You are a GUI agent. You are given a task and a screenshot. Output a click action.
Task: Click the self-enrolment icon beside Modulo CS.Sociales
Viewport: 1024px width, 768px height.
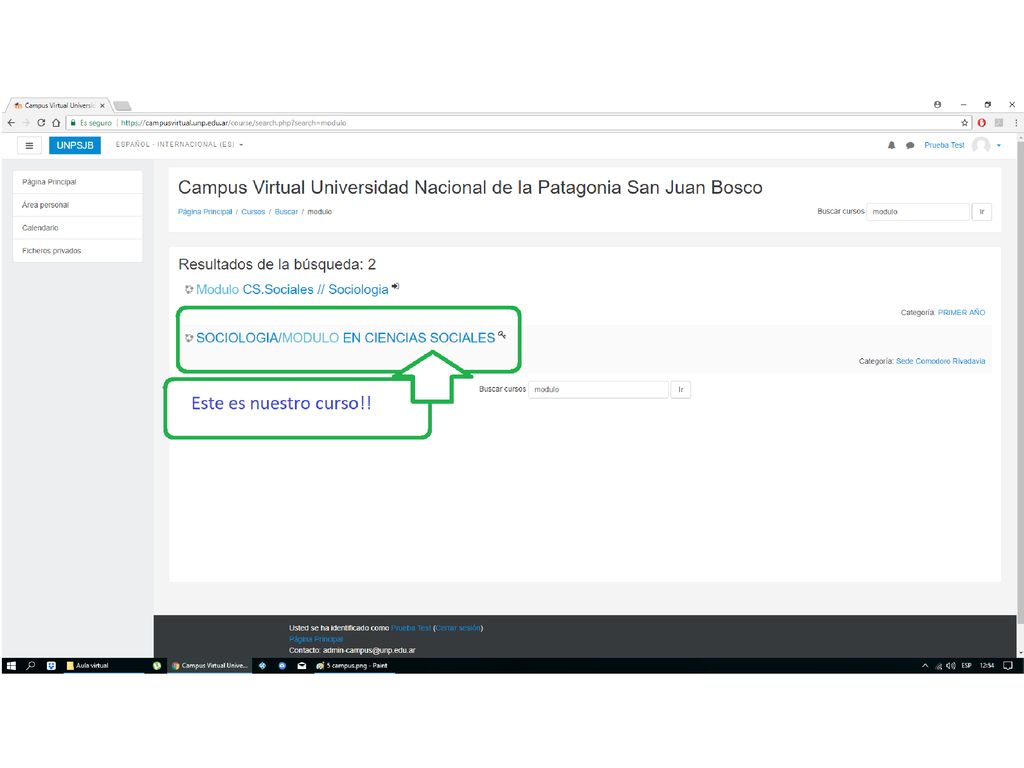(x=395, y=286)
